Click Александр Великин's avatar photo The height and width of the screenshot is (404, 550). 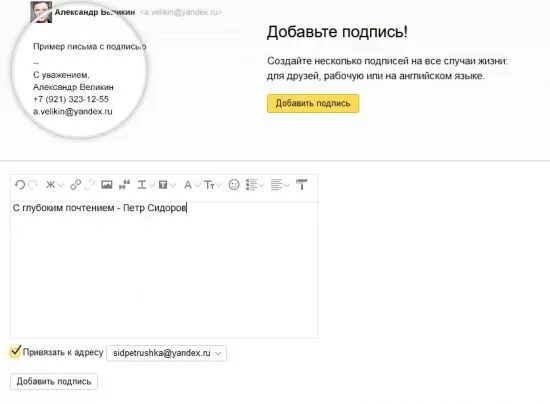[x=41, y=12]
